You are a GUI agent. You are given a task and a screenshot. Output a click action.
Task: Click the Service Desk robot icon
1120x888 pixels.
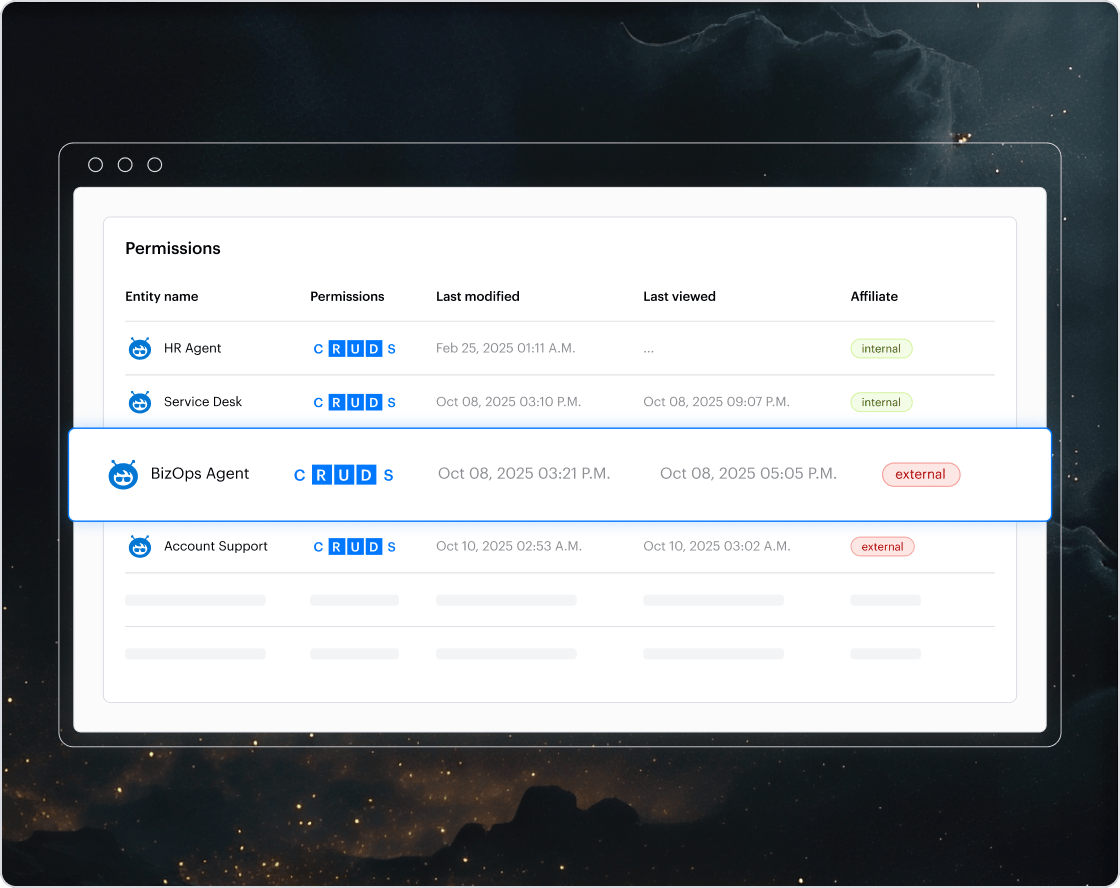(x=140, y=402)
